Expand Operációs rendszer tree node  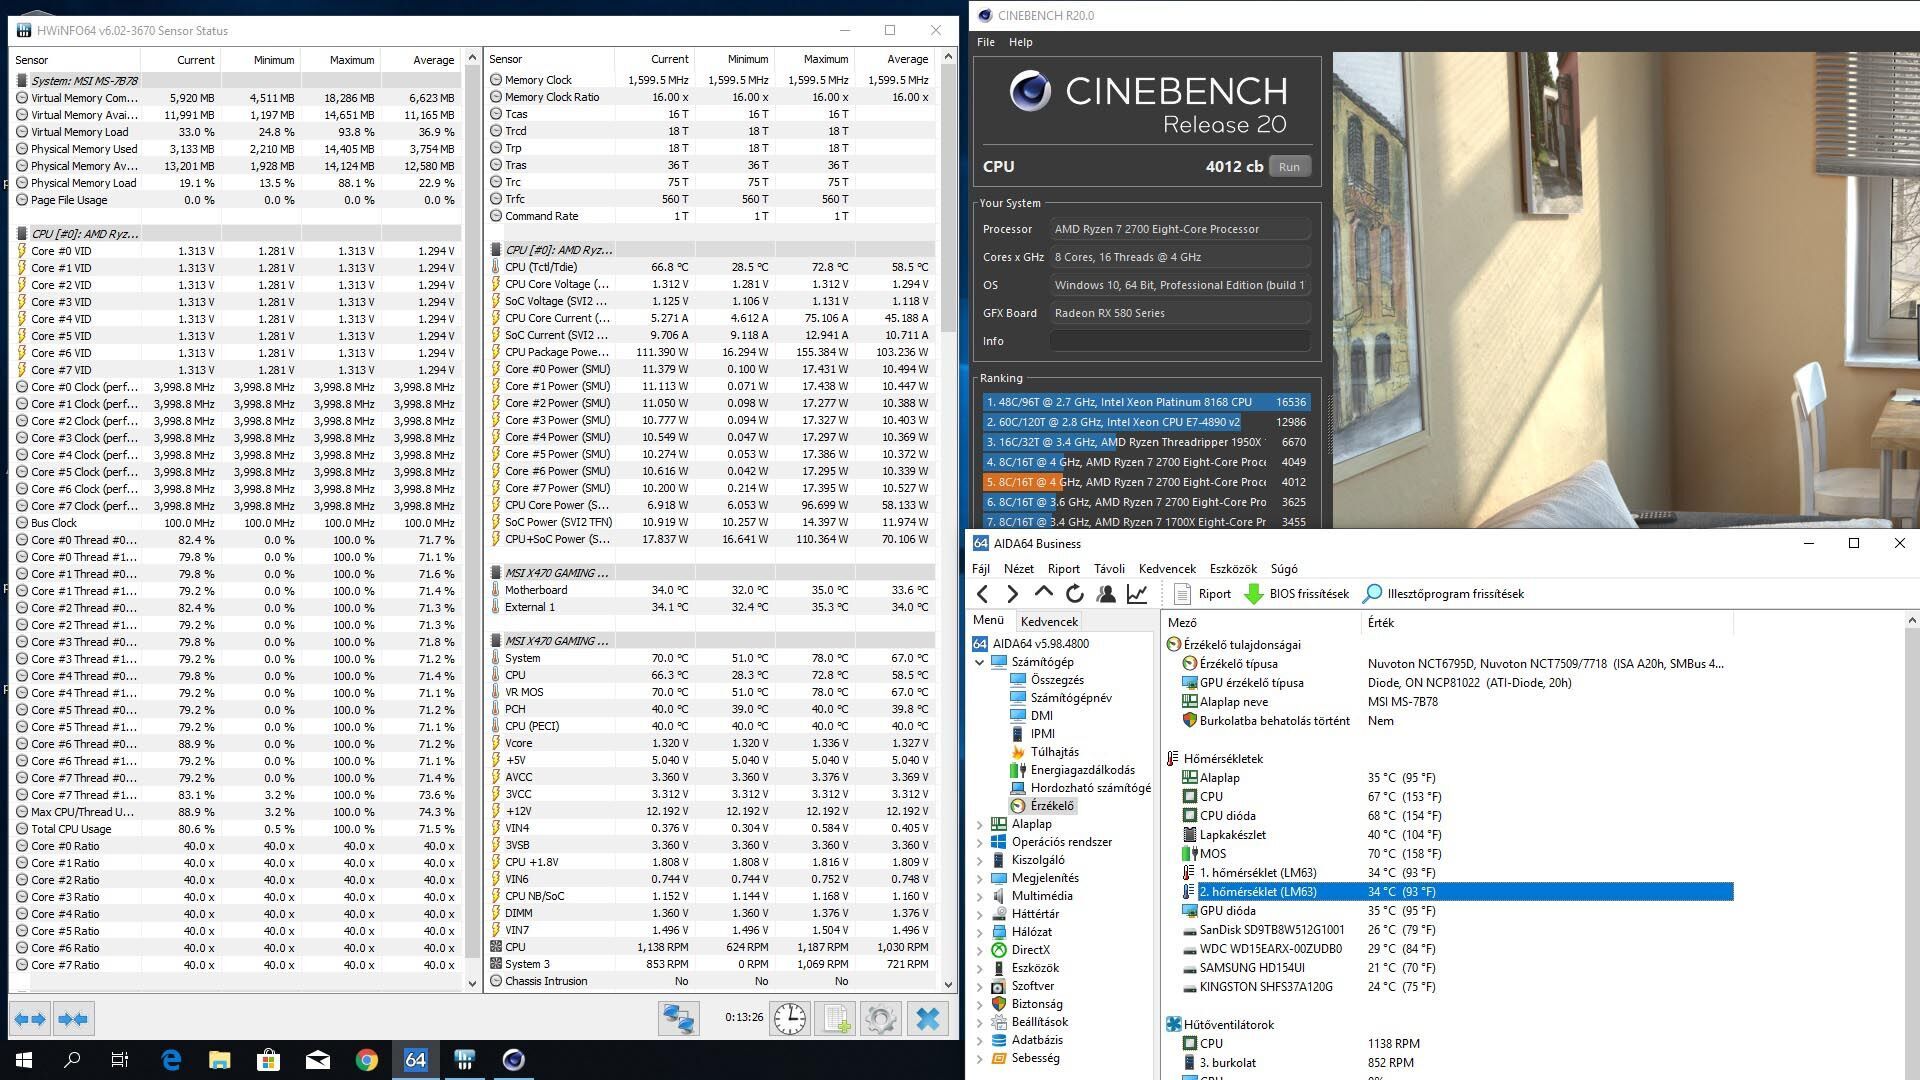coord(980,842)
